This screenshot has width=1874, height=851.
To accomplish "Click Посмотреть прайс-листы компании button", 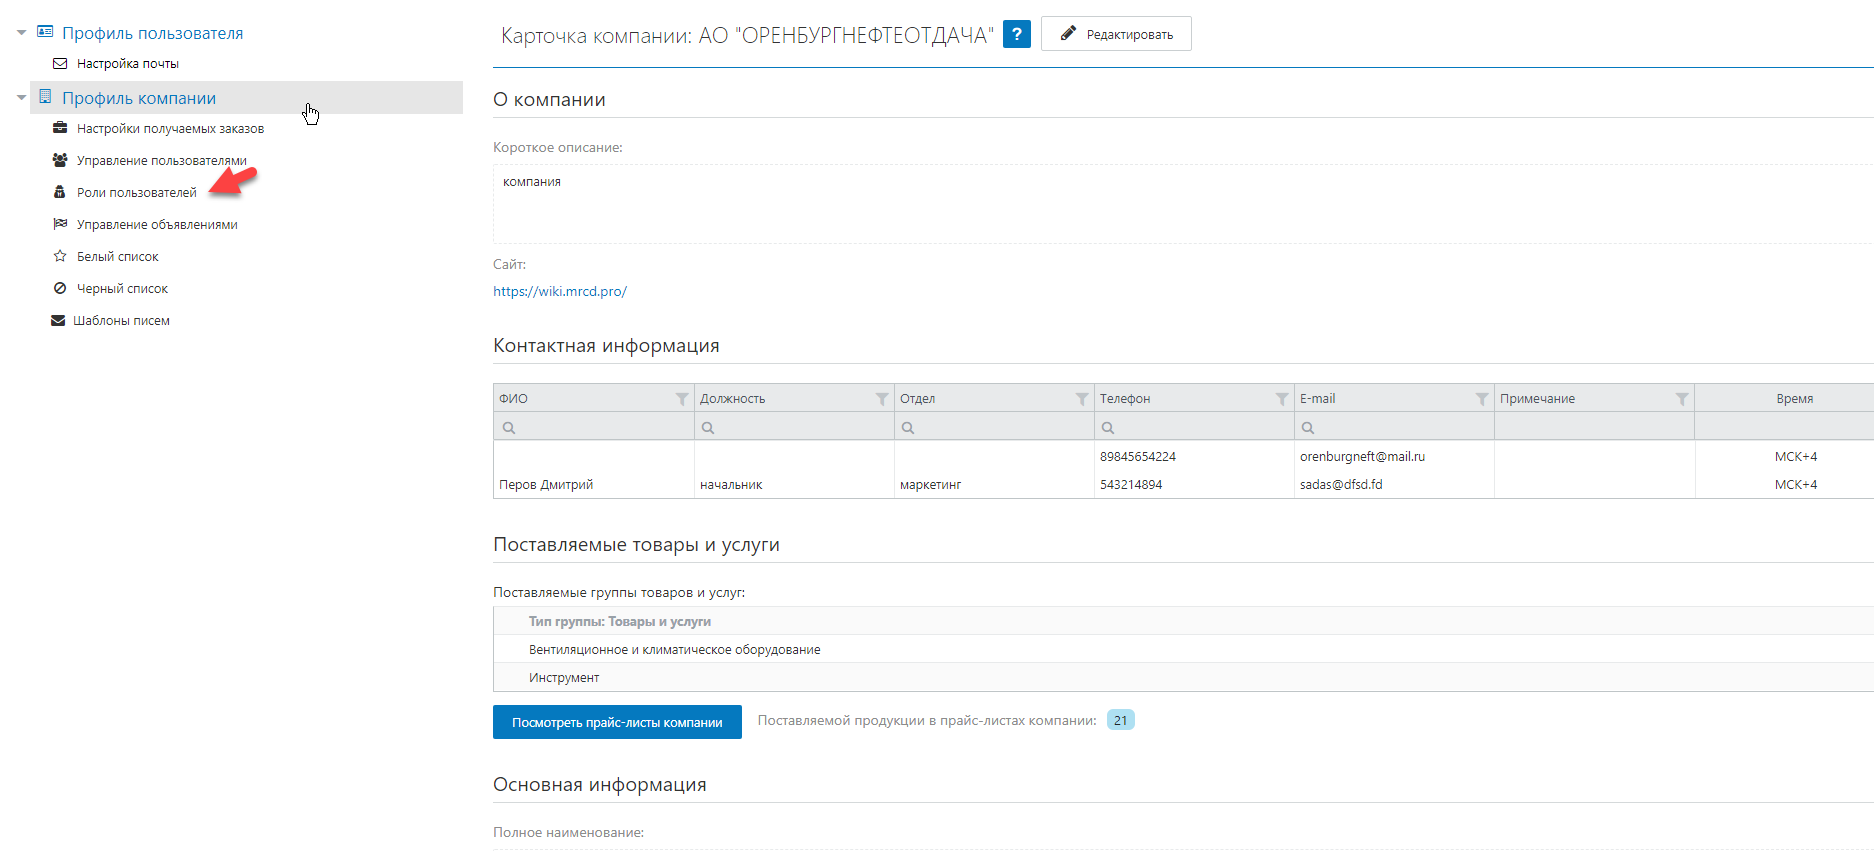I will coord(617,722).
